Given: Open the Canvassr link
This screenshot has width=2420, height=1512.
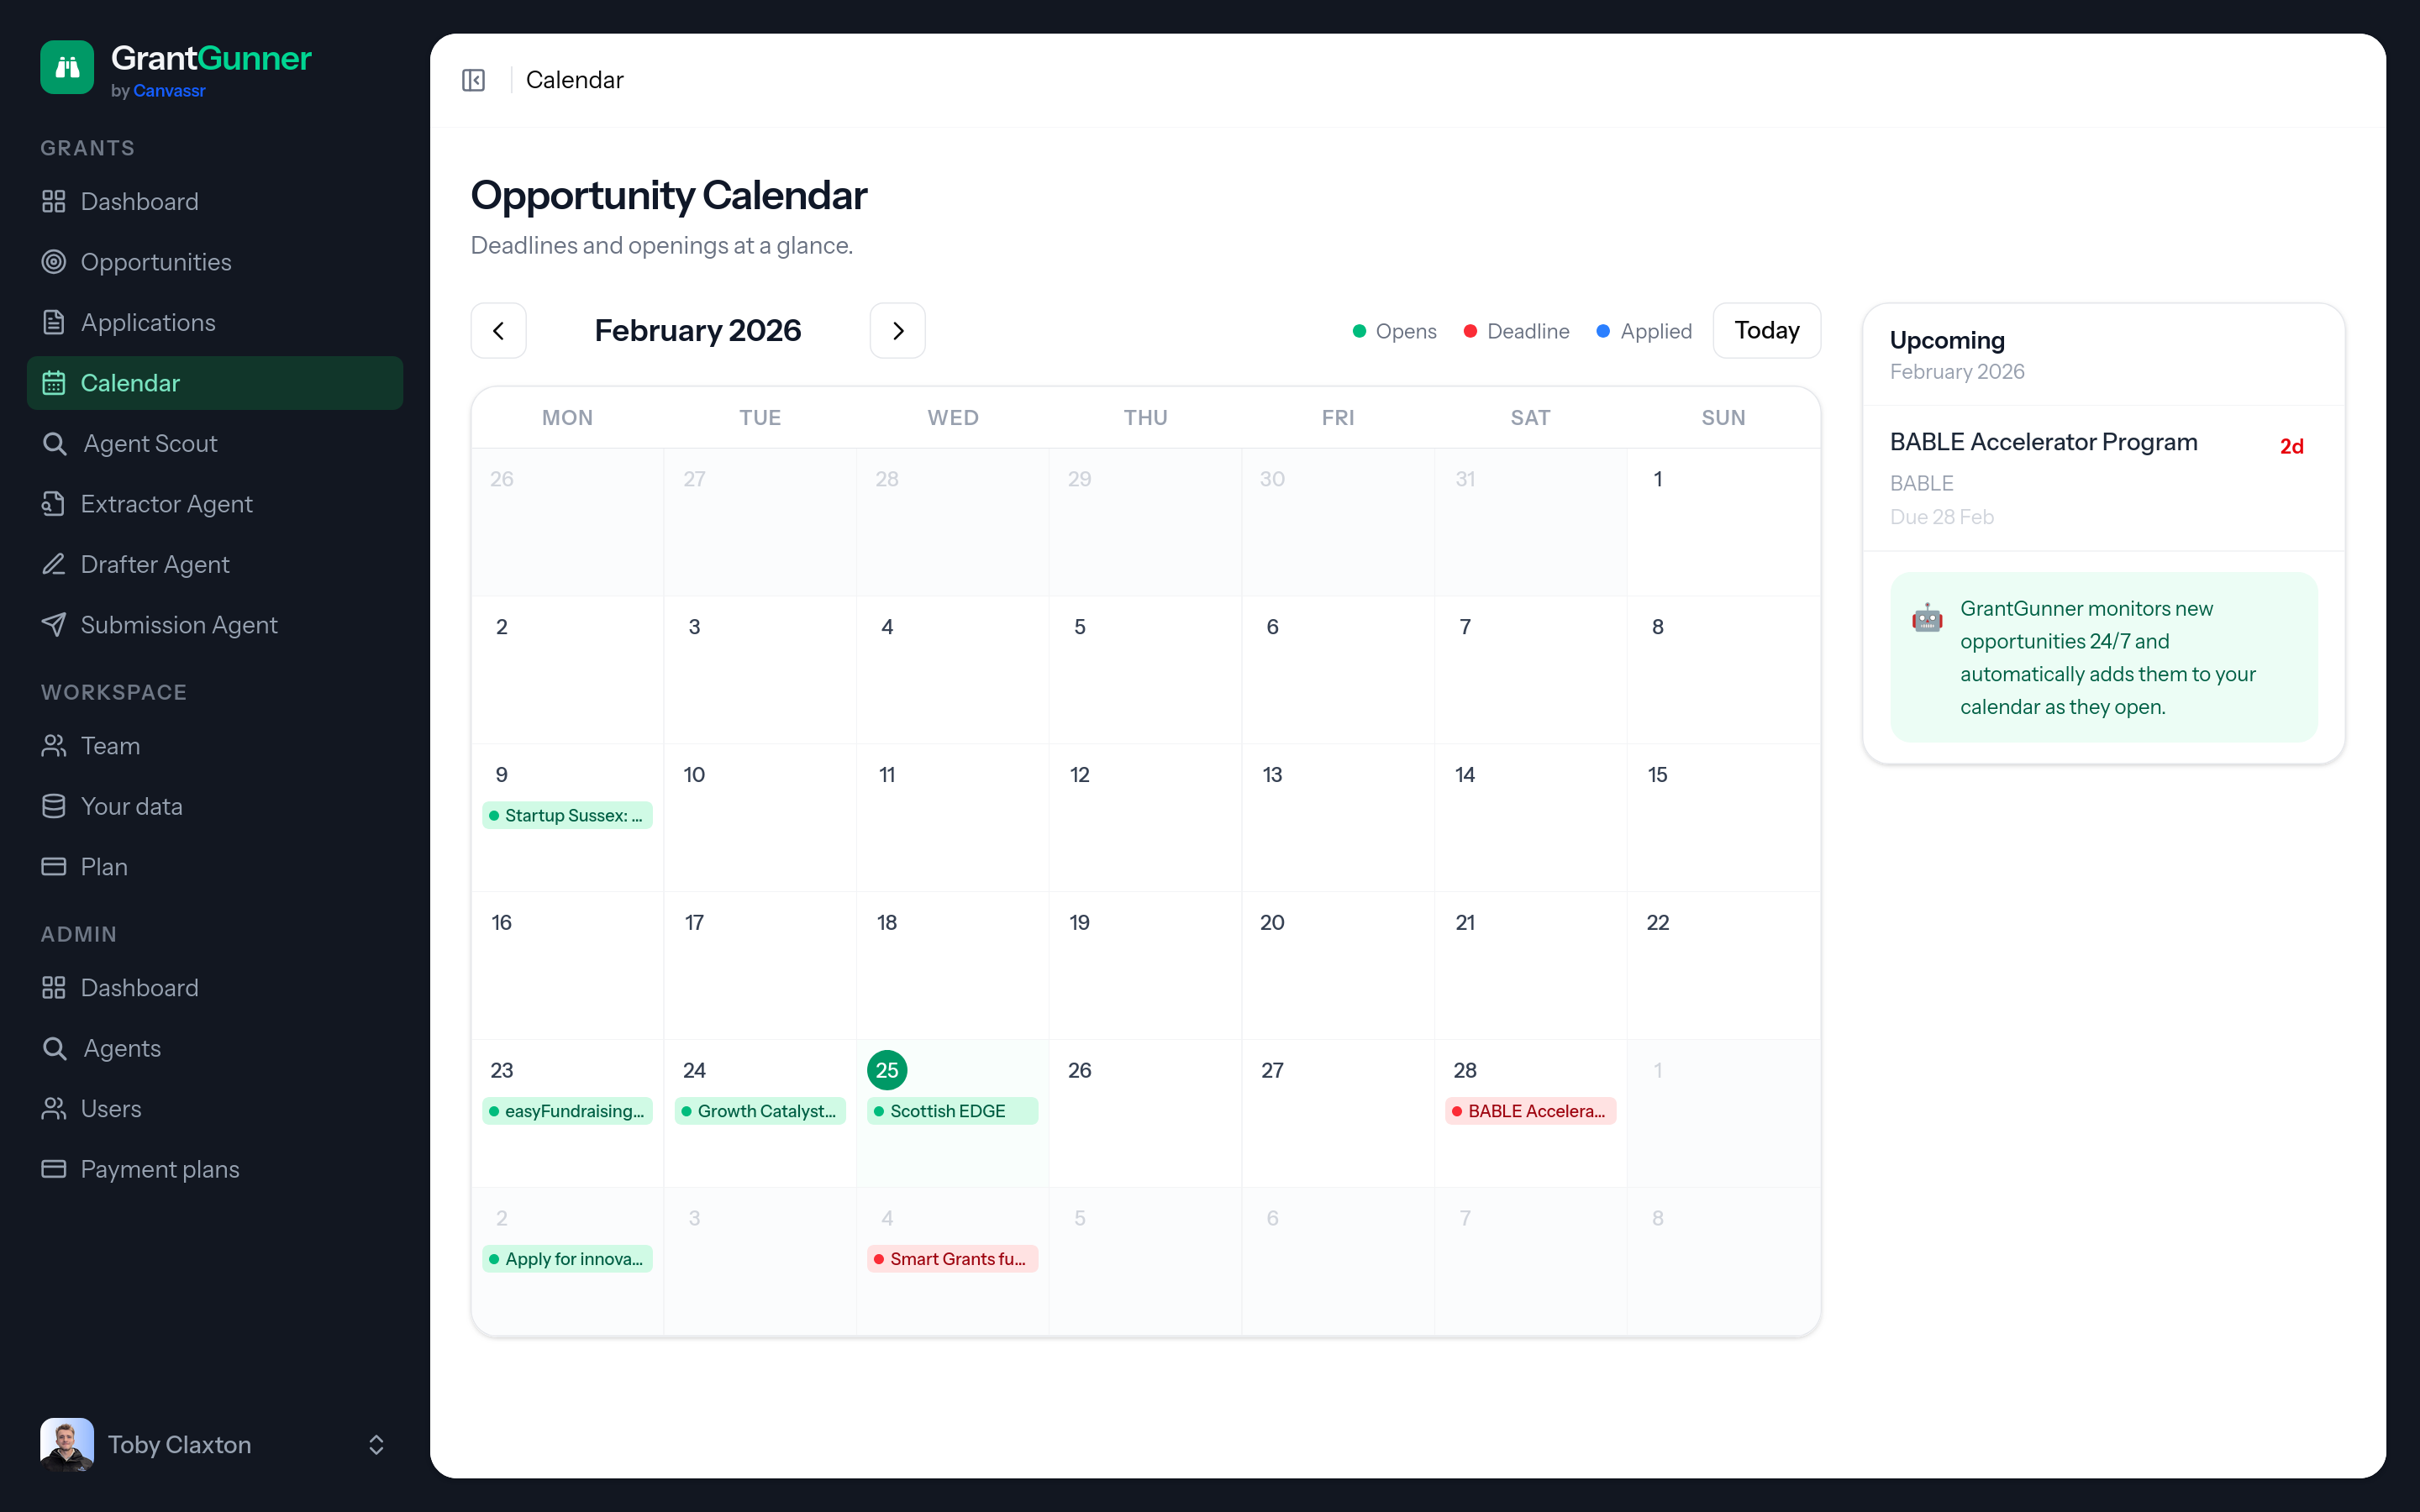Looking at the screenshot, I should pyautogui.click(x=169, y=91).
